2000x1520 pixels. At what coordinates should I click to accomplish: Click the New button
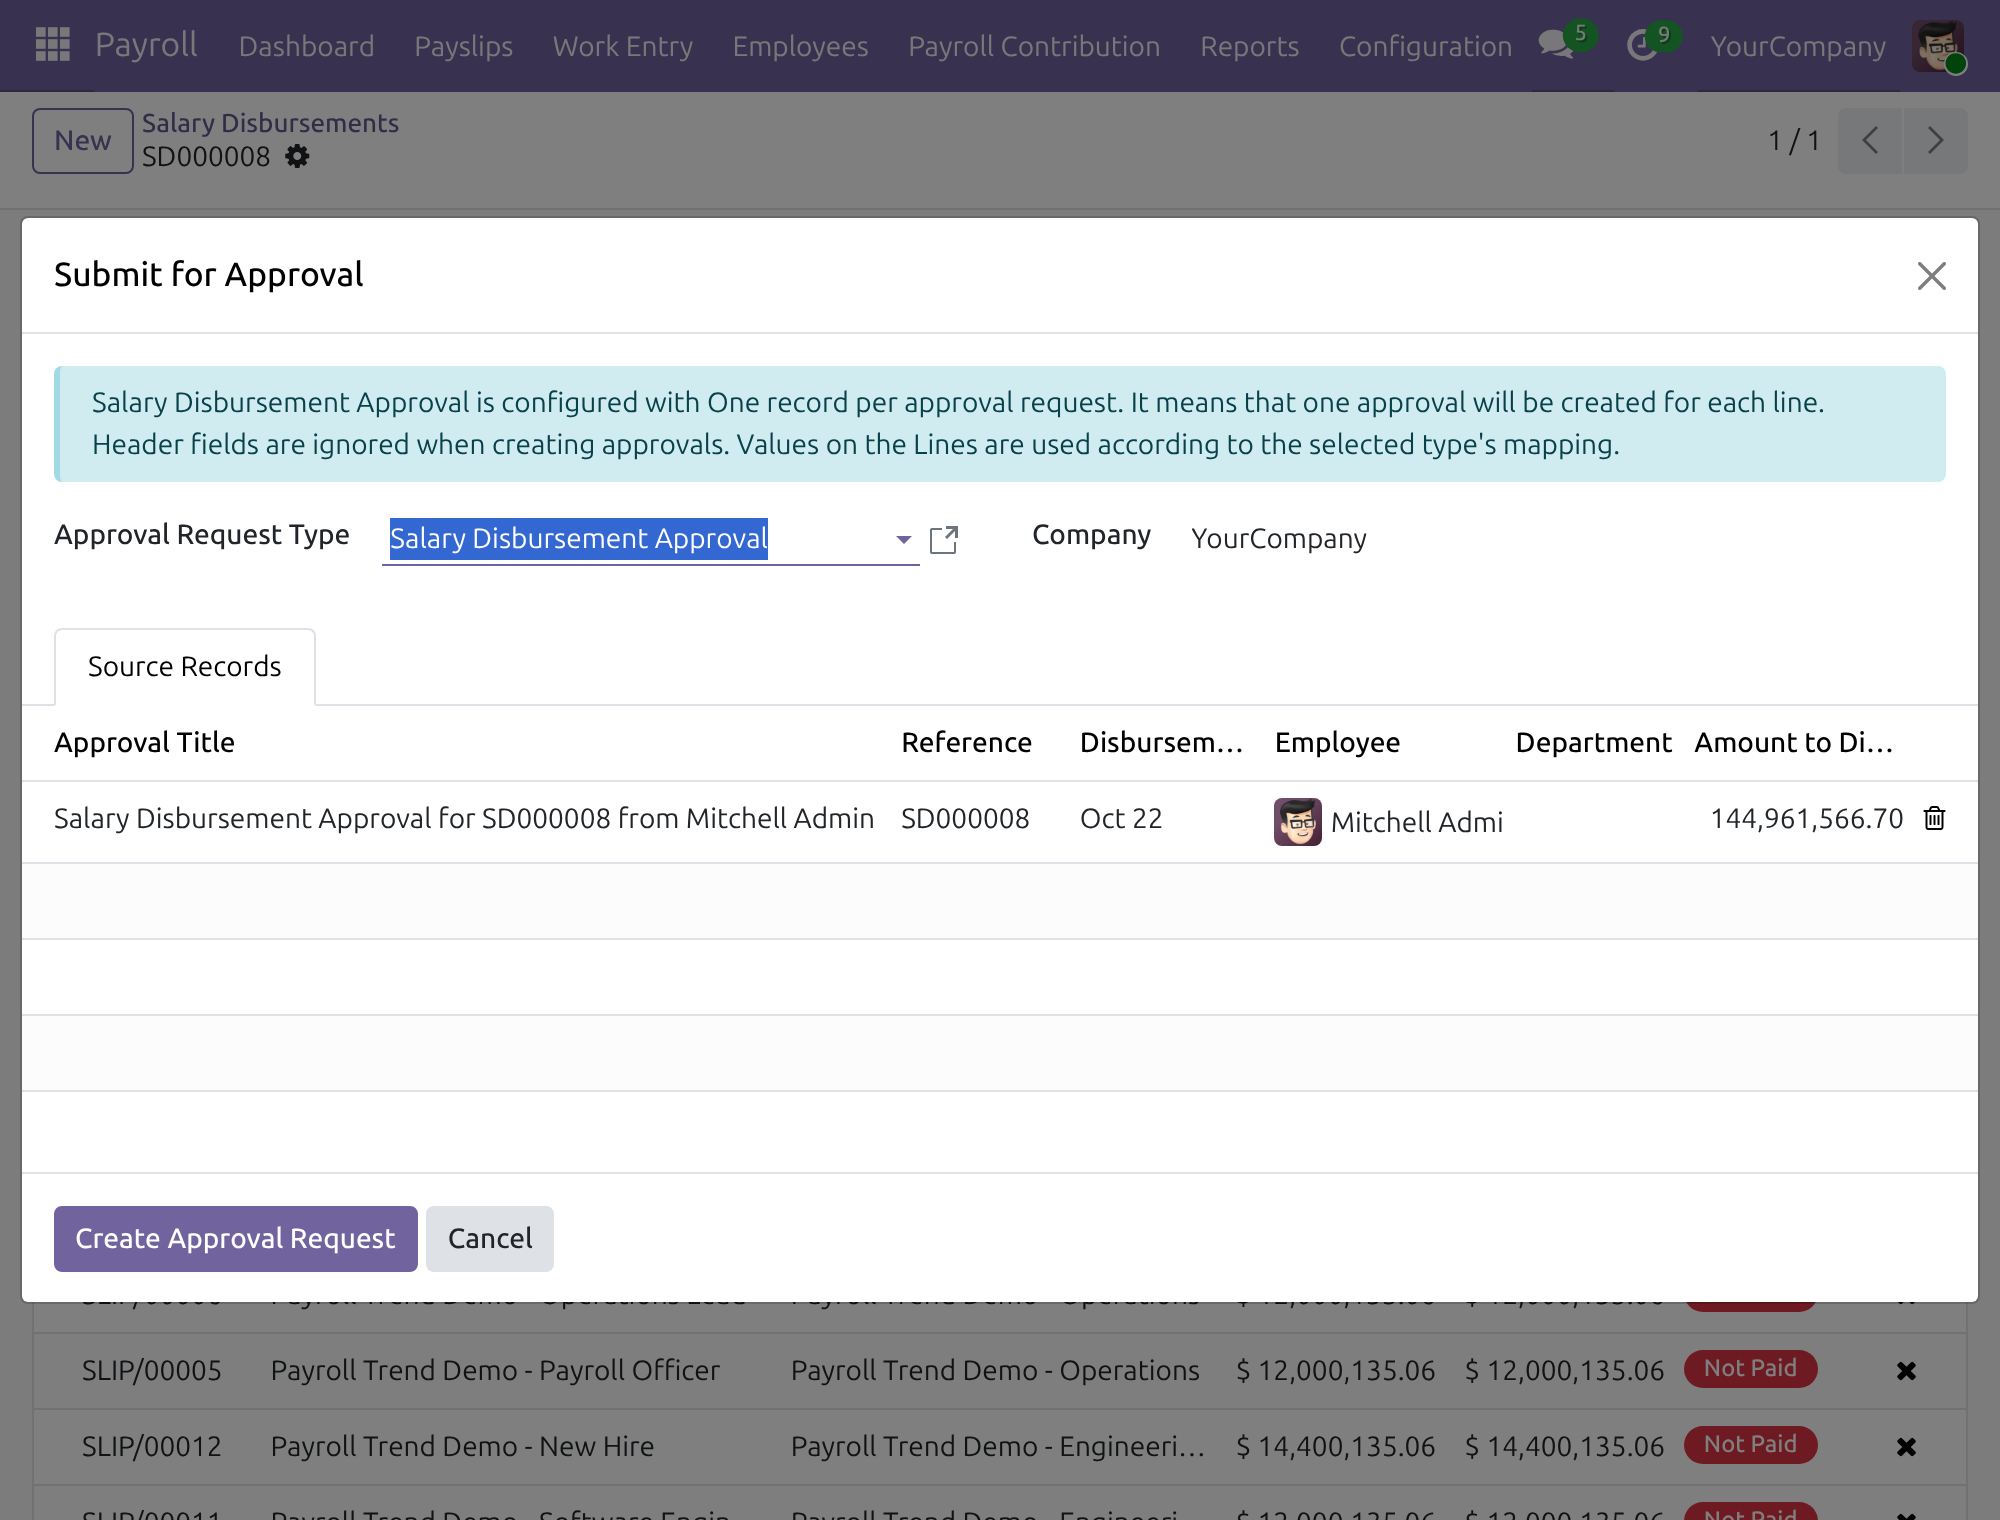coord(83,141)
